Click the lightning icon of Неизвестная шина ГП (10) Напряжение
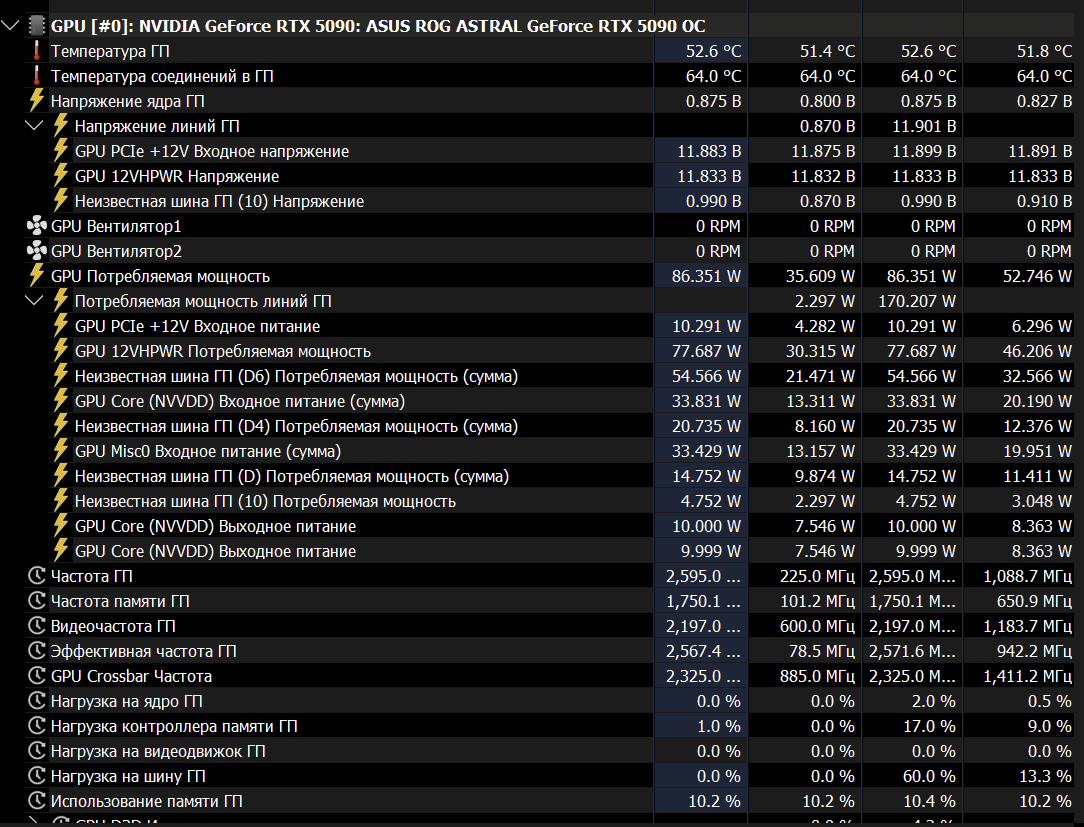Image resolution: width=1084 pixels, height=827 pixels. pos(61,201)
